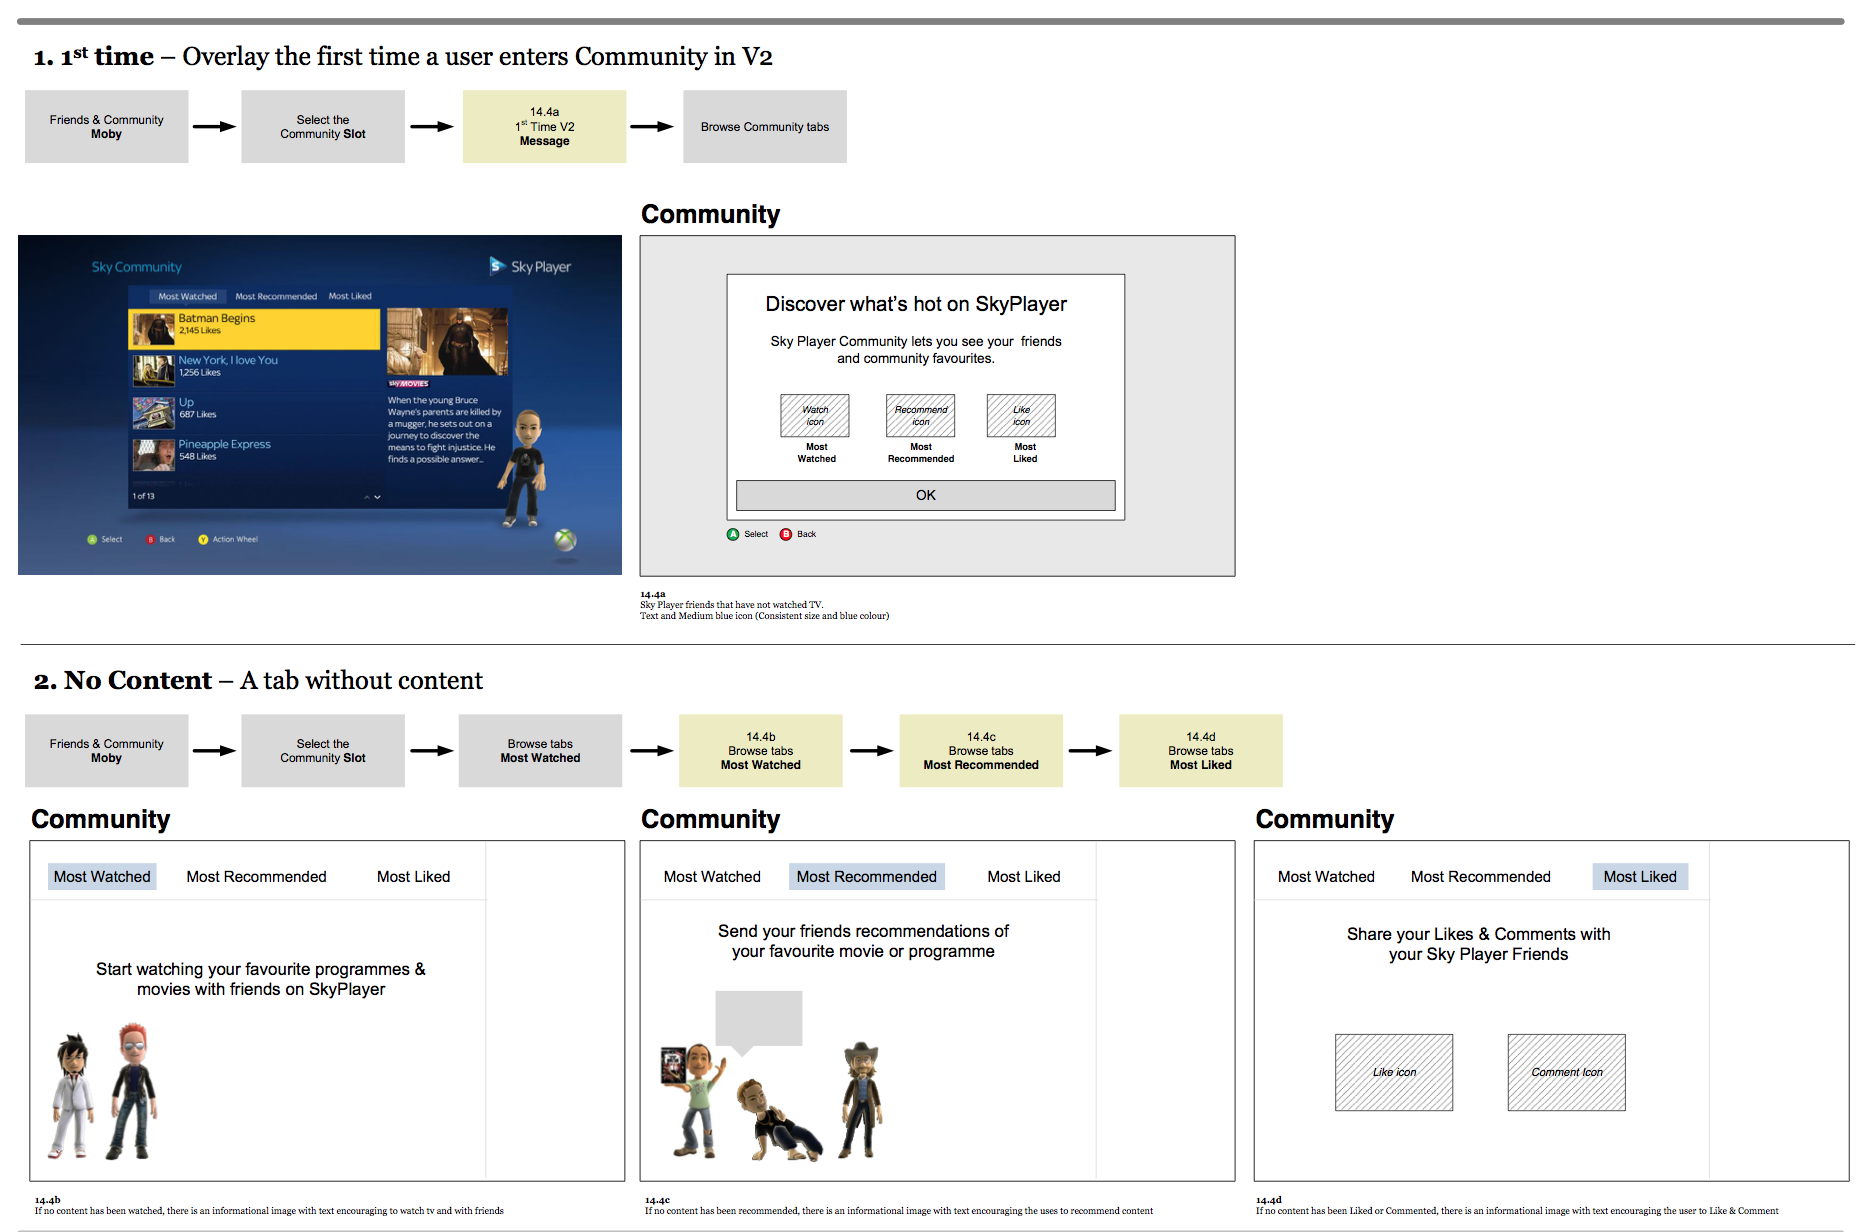Click the Sky Player logo in screenshot
1866x1232 pixels.
pyautogui.click(x=530, y=266)
